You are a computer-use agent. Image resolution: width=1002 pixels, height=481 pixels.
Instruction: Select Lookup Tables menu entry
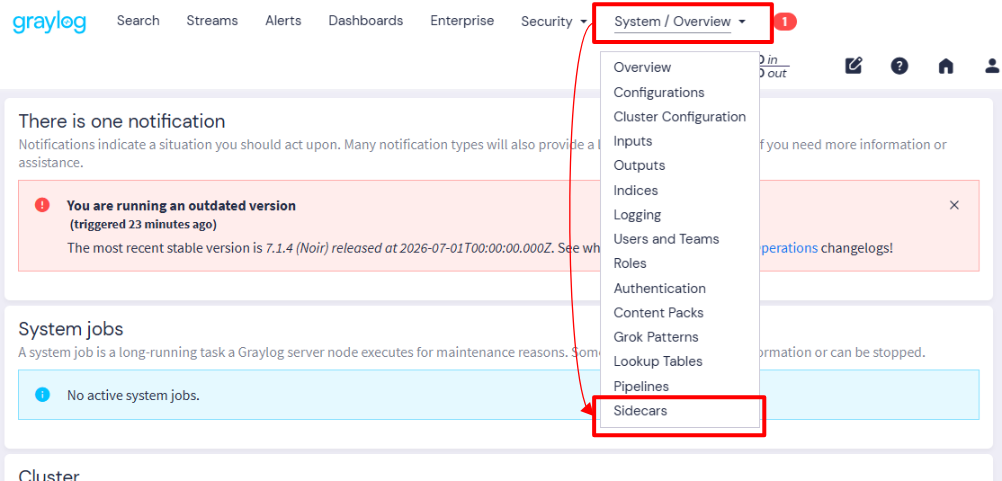[658, 361]
